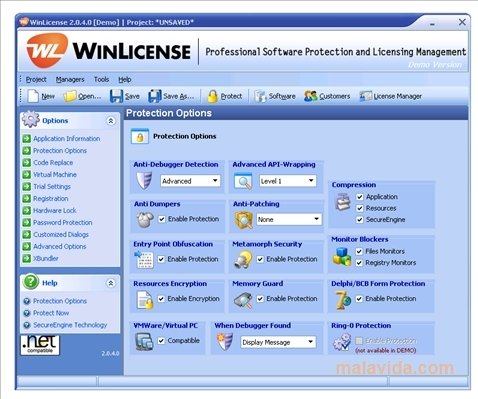478x399 pixels.
Task: Launch License Manager from the toolbar
Action: click(x=365, y=96)
